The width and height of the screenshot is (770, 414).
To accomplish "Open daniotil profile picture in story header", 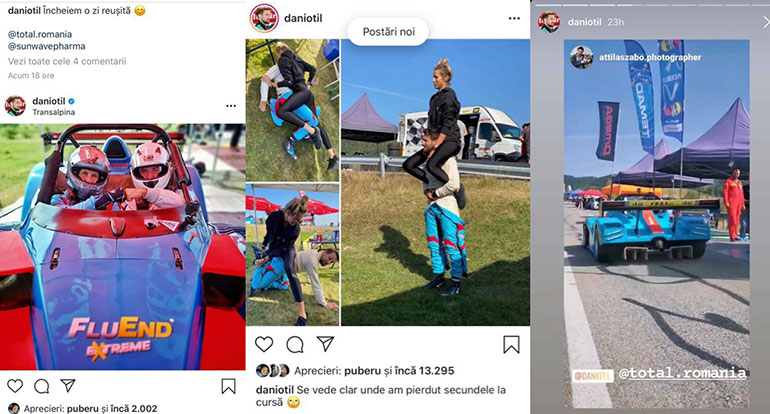I will (x=549, y=22).
